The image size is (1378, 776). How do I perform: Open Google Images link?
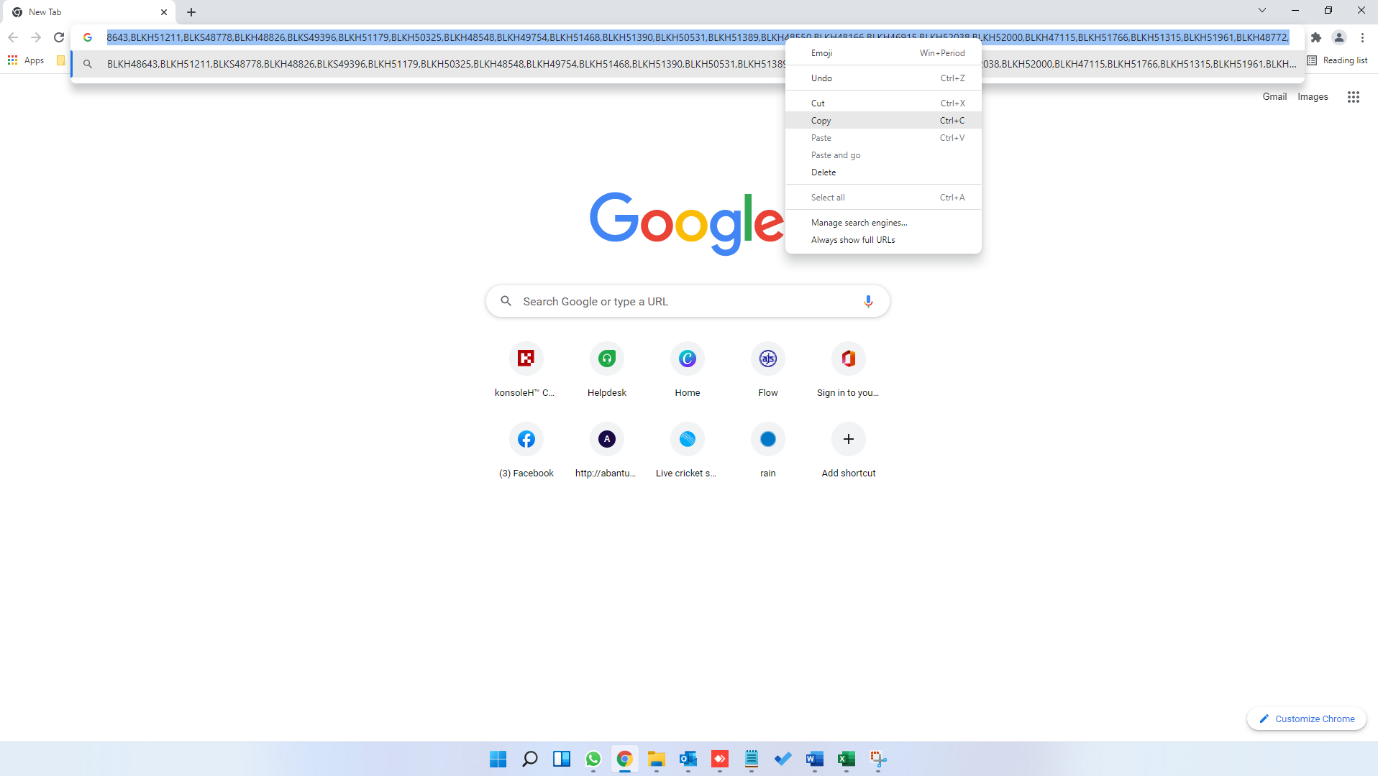coord(1313,97)
